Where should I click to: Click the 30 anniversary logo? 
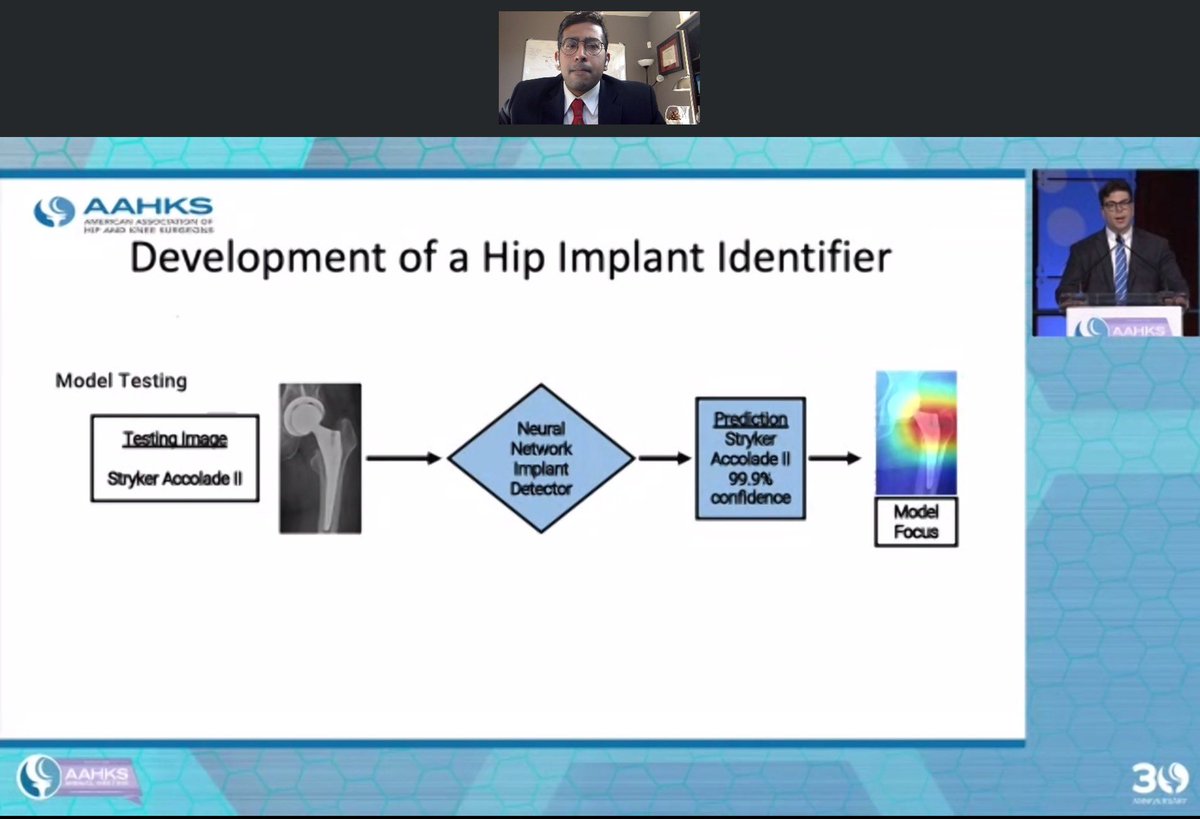tap(1159, 780)
